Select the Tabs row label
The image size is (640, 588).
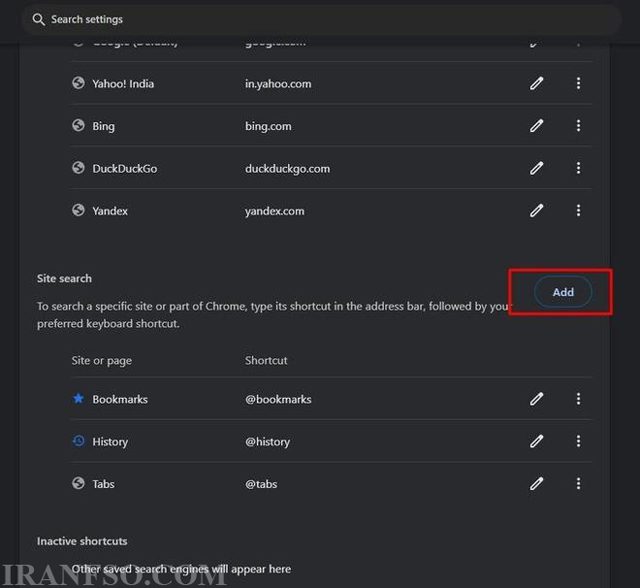(x=103, y=484)
